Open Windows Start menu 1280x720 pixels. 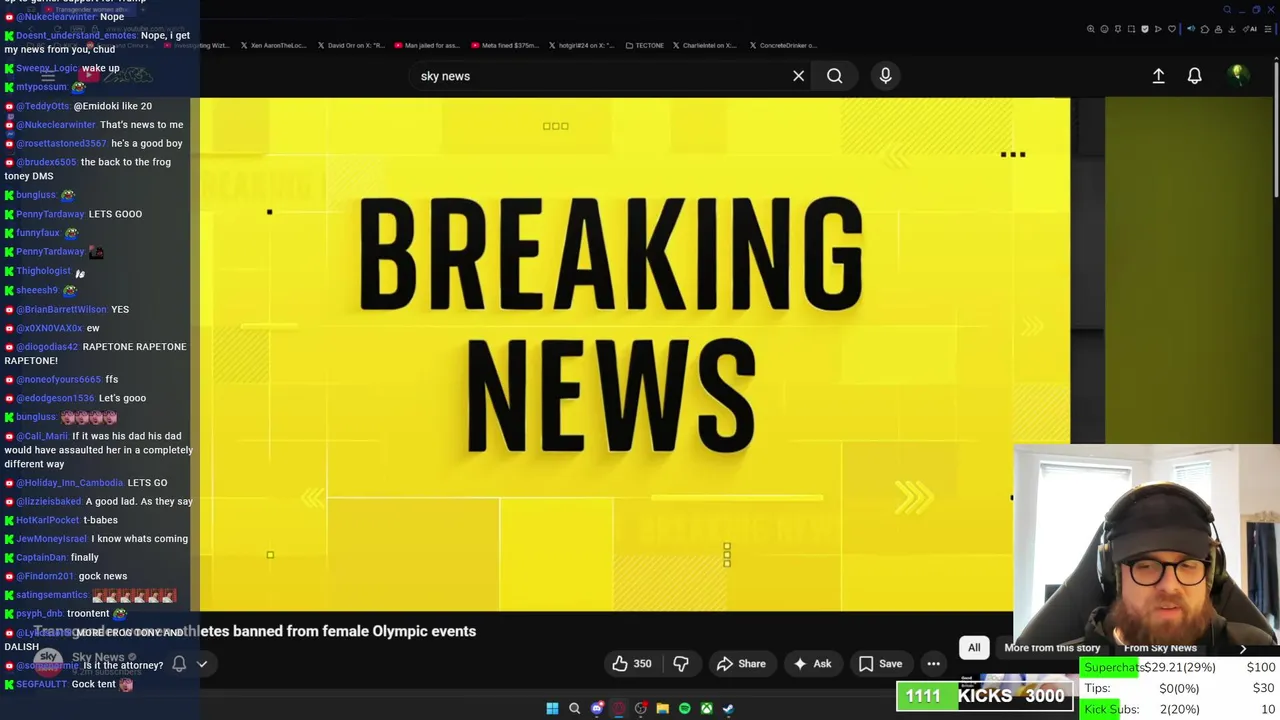click(552, 708)
